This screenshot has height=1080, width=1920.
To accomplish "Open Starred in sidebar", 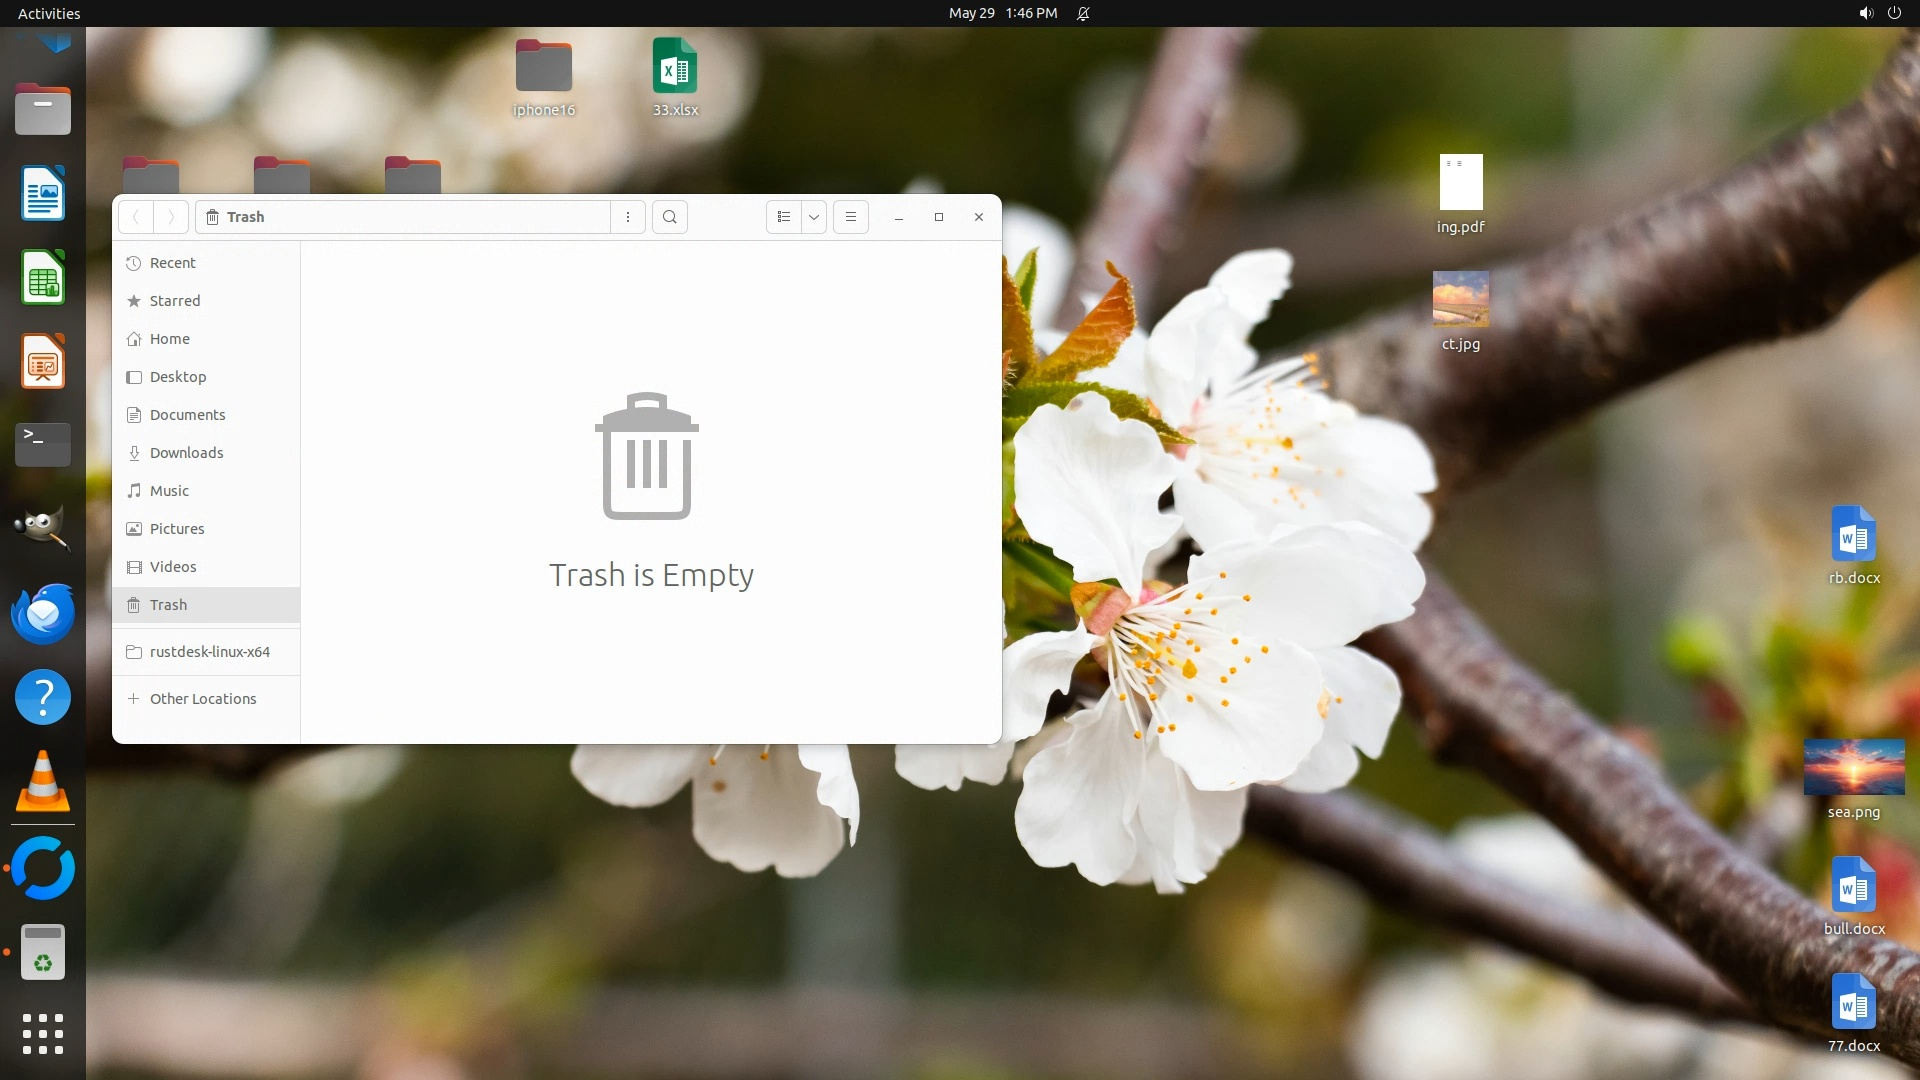I will (x=174, y=301).
